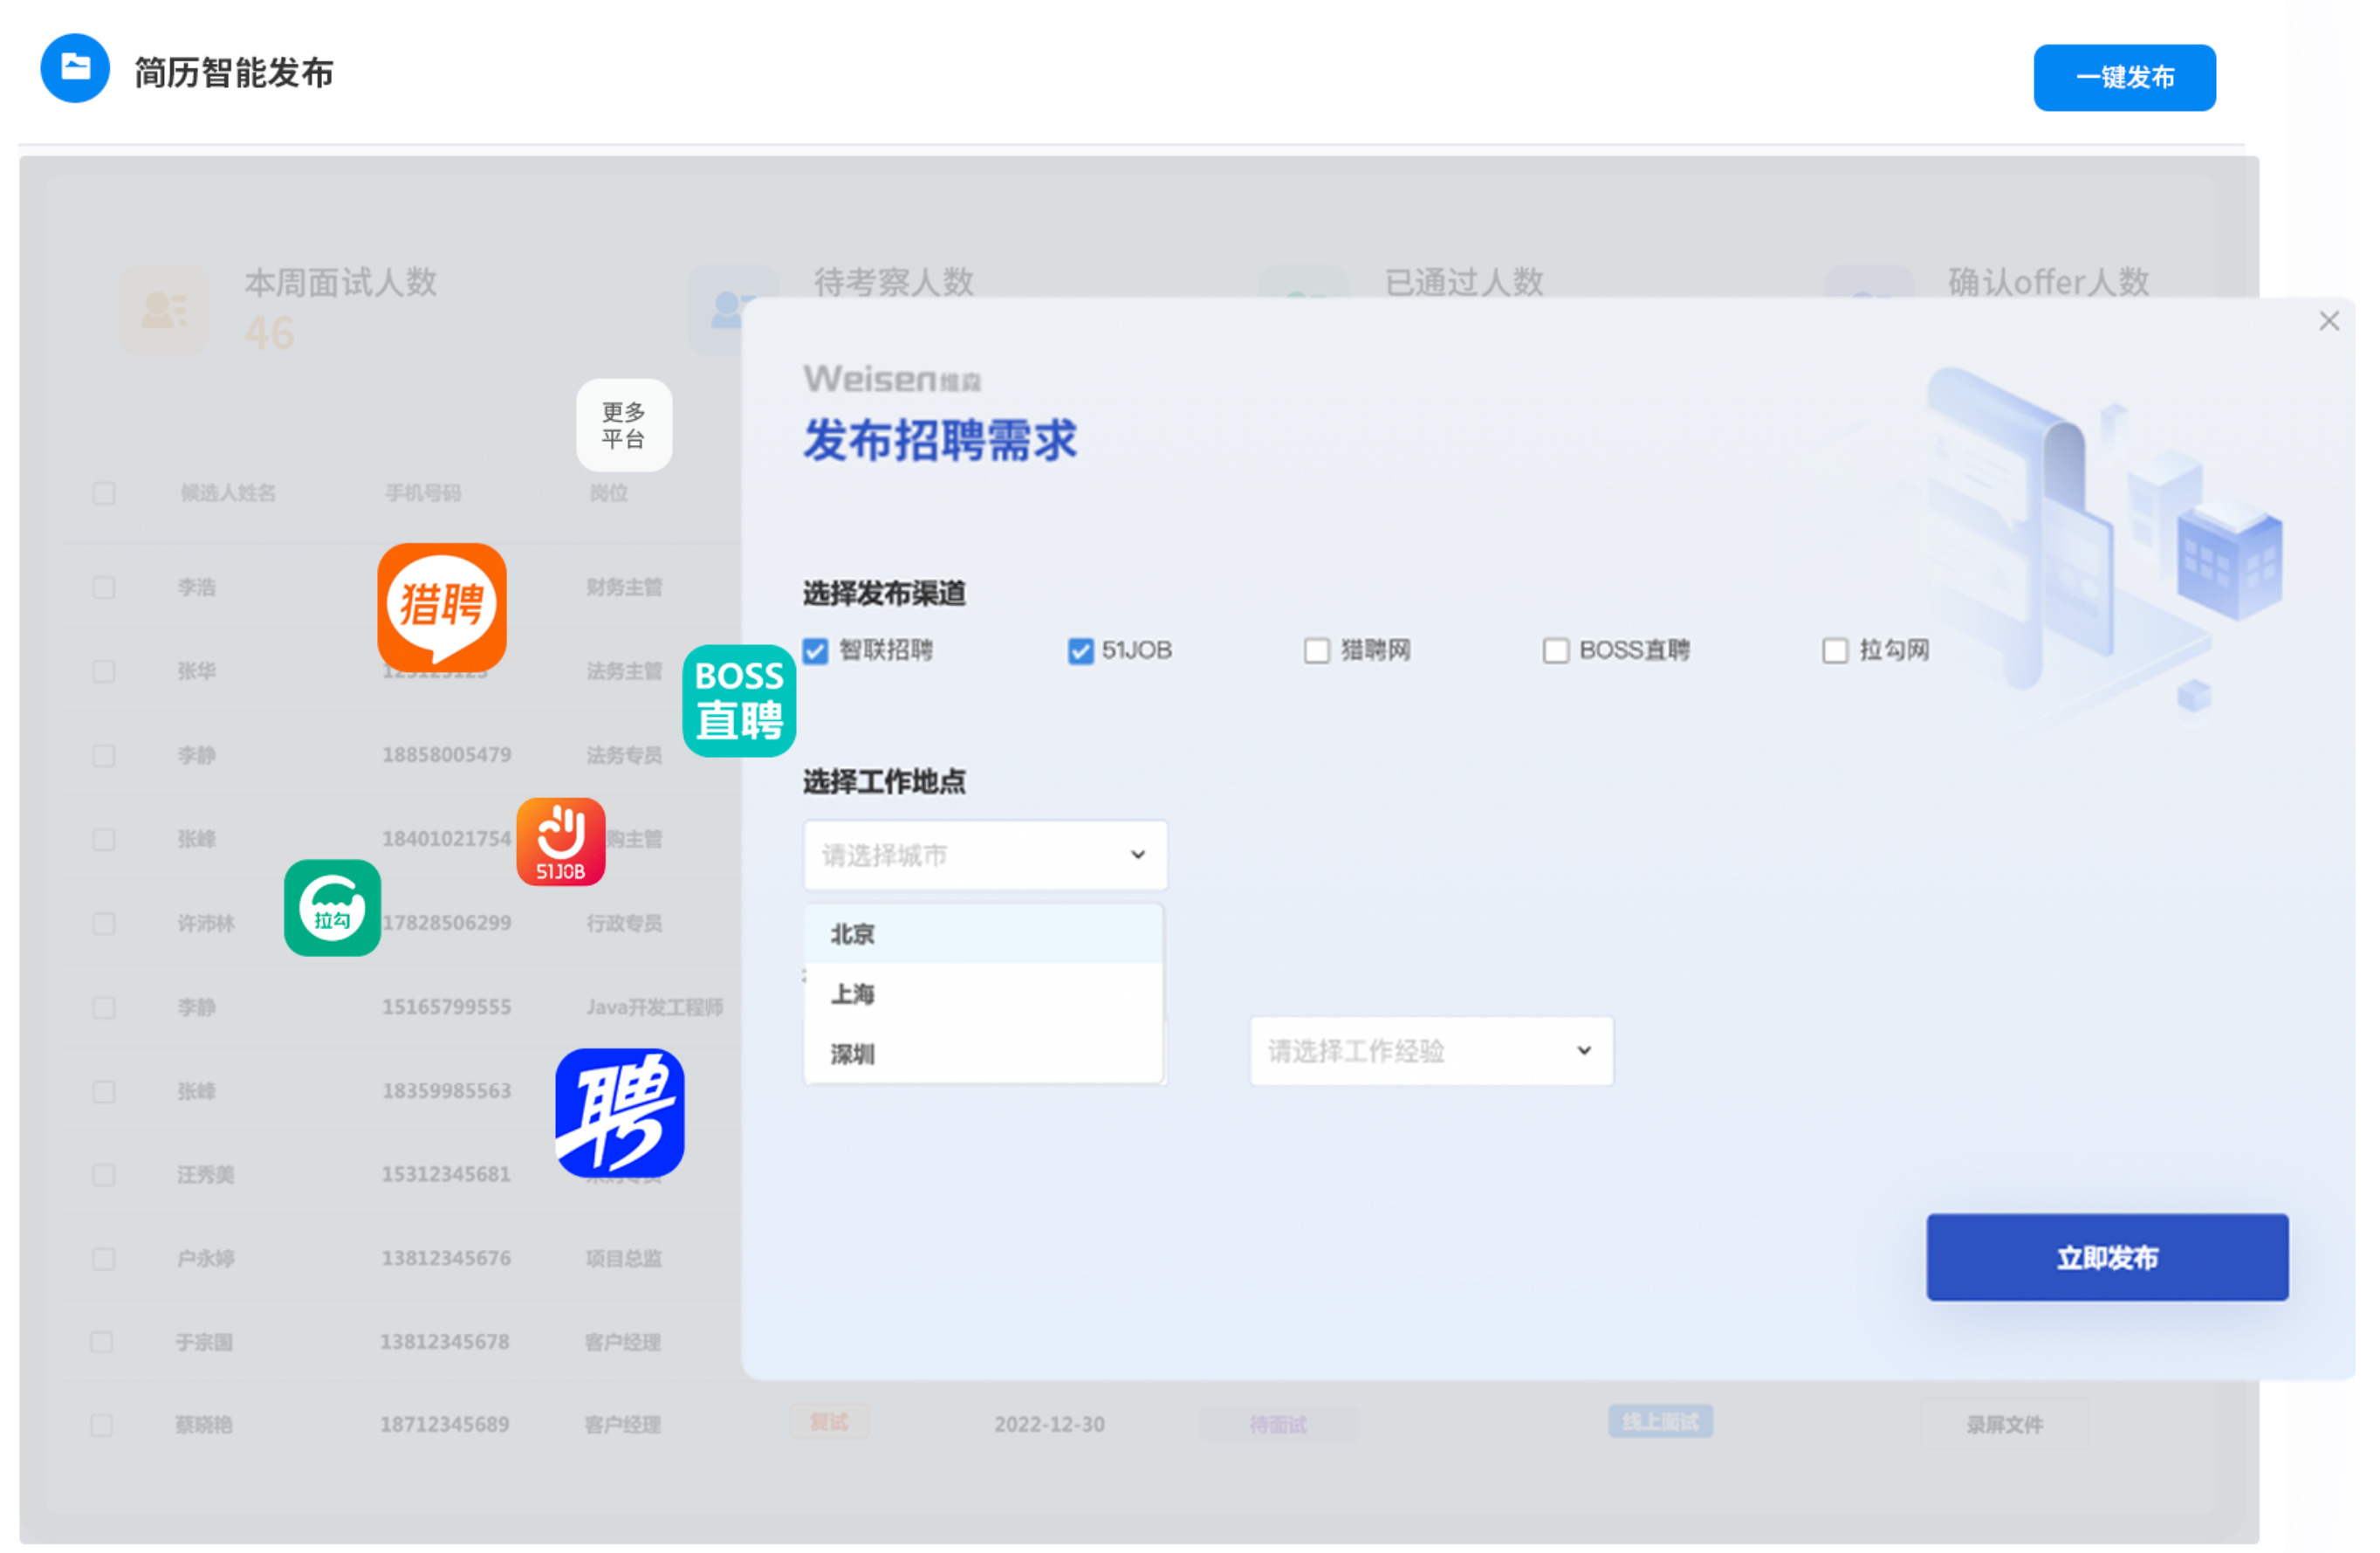Click the phone number 18712345689
The image size is (2380, 1553).
pos(444,1425)
